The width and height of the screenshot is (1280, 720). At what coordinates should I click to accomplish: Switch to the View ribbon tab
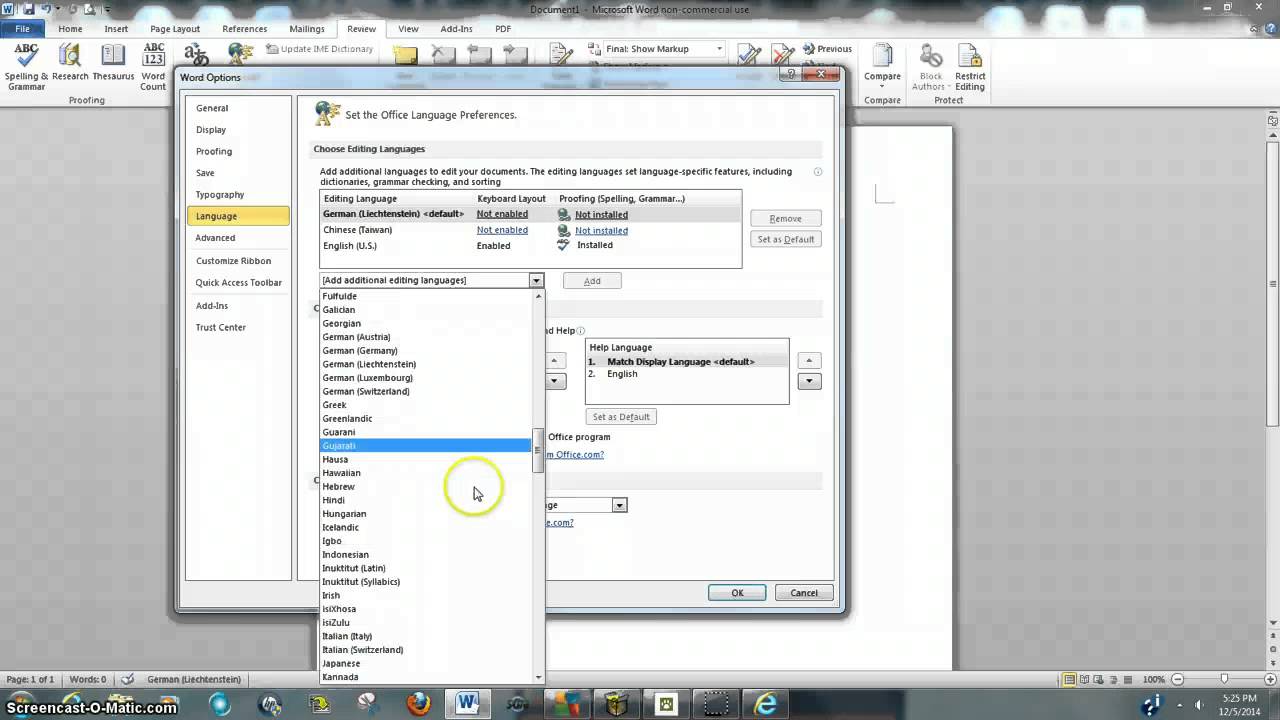(408, 29)
